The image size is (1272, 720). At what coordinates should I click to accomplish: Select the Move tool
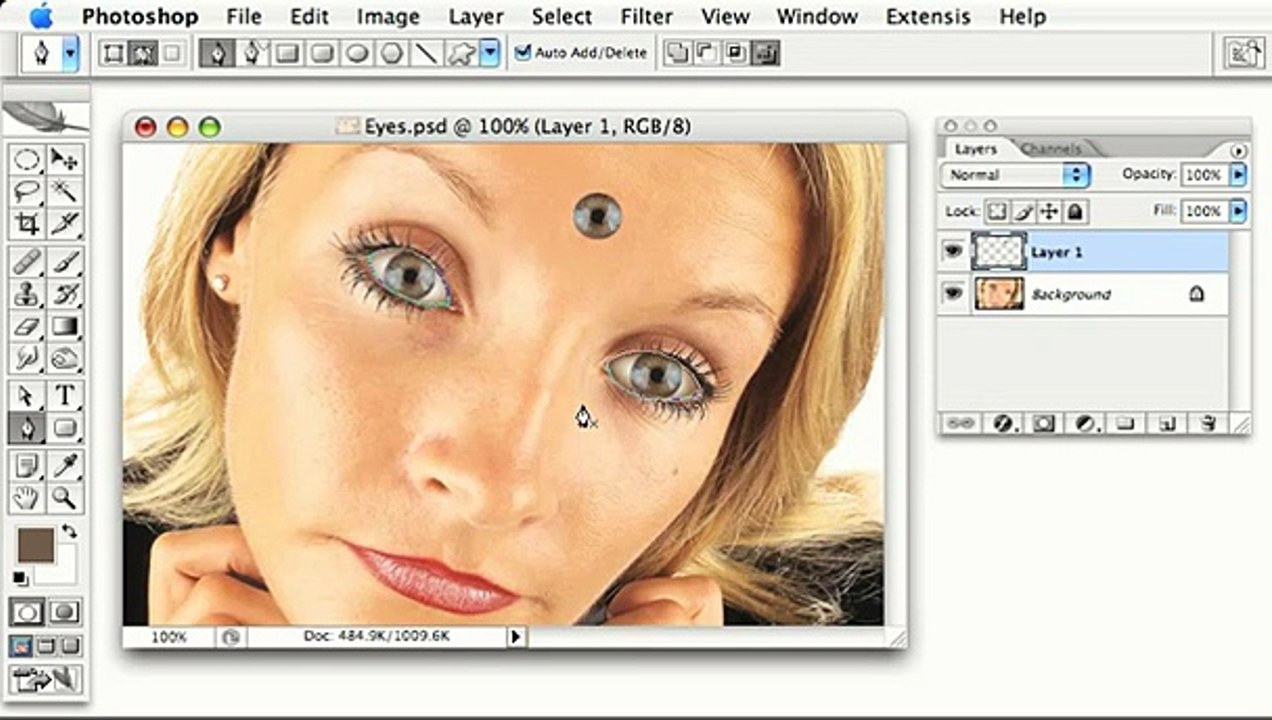coord(65,160)
